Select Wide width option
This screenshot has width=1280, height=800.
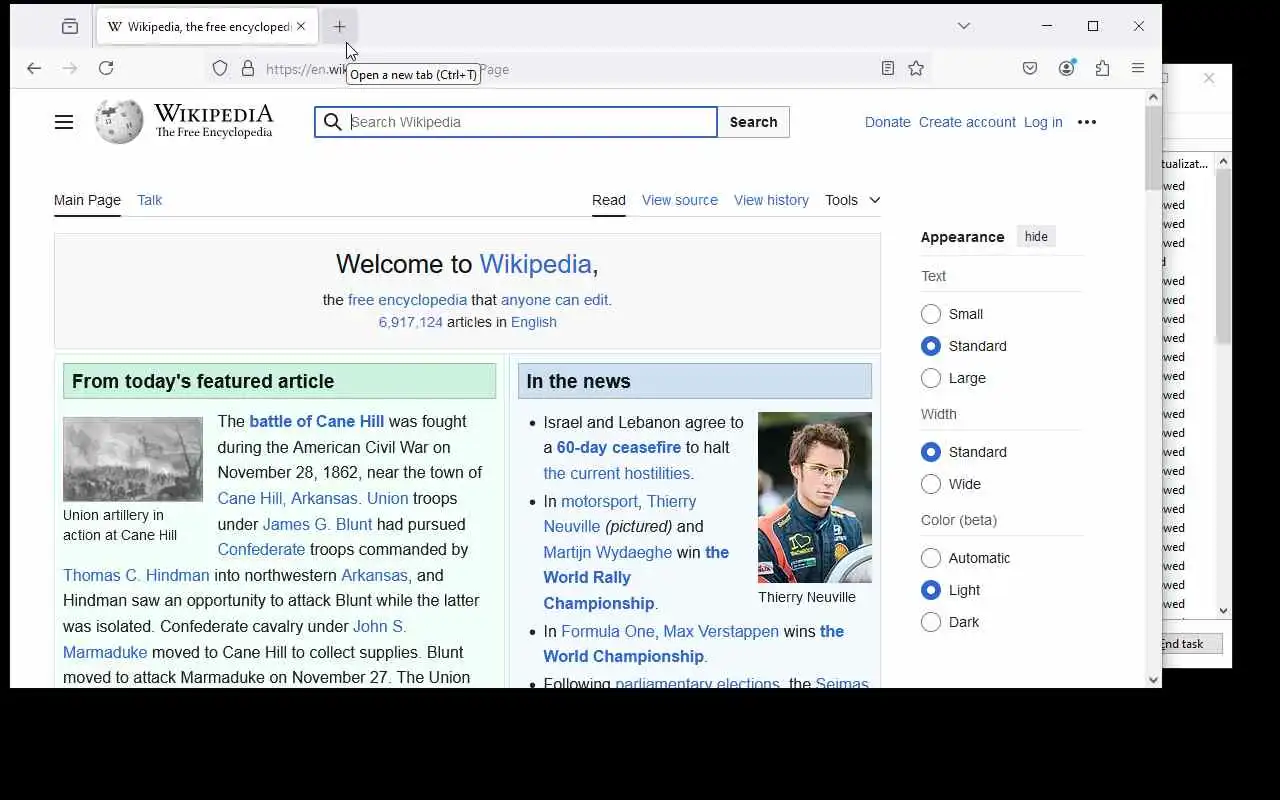(931, 484)
